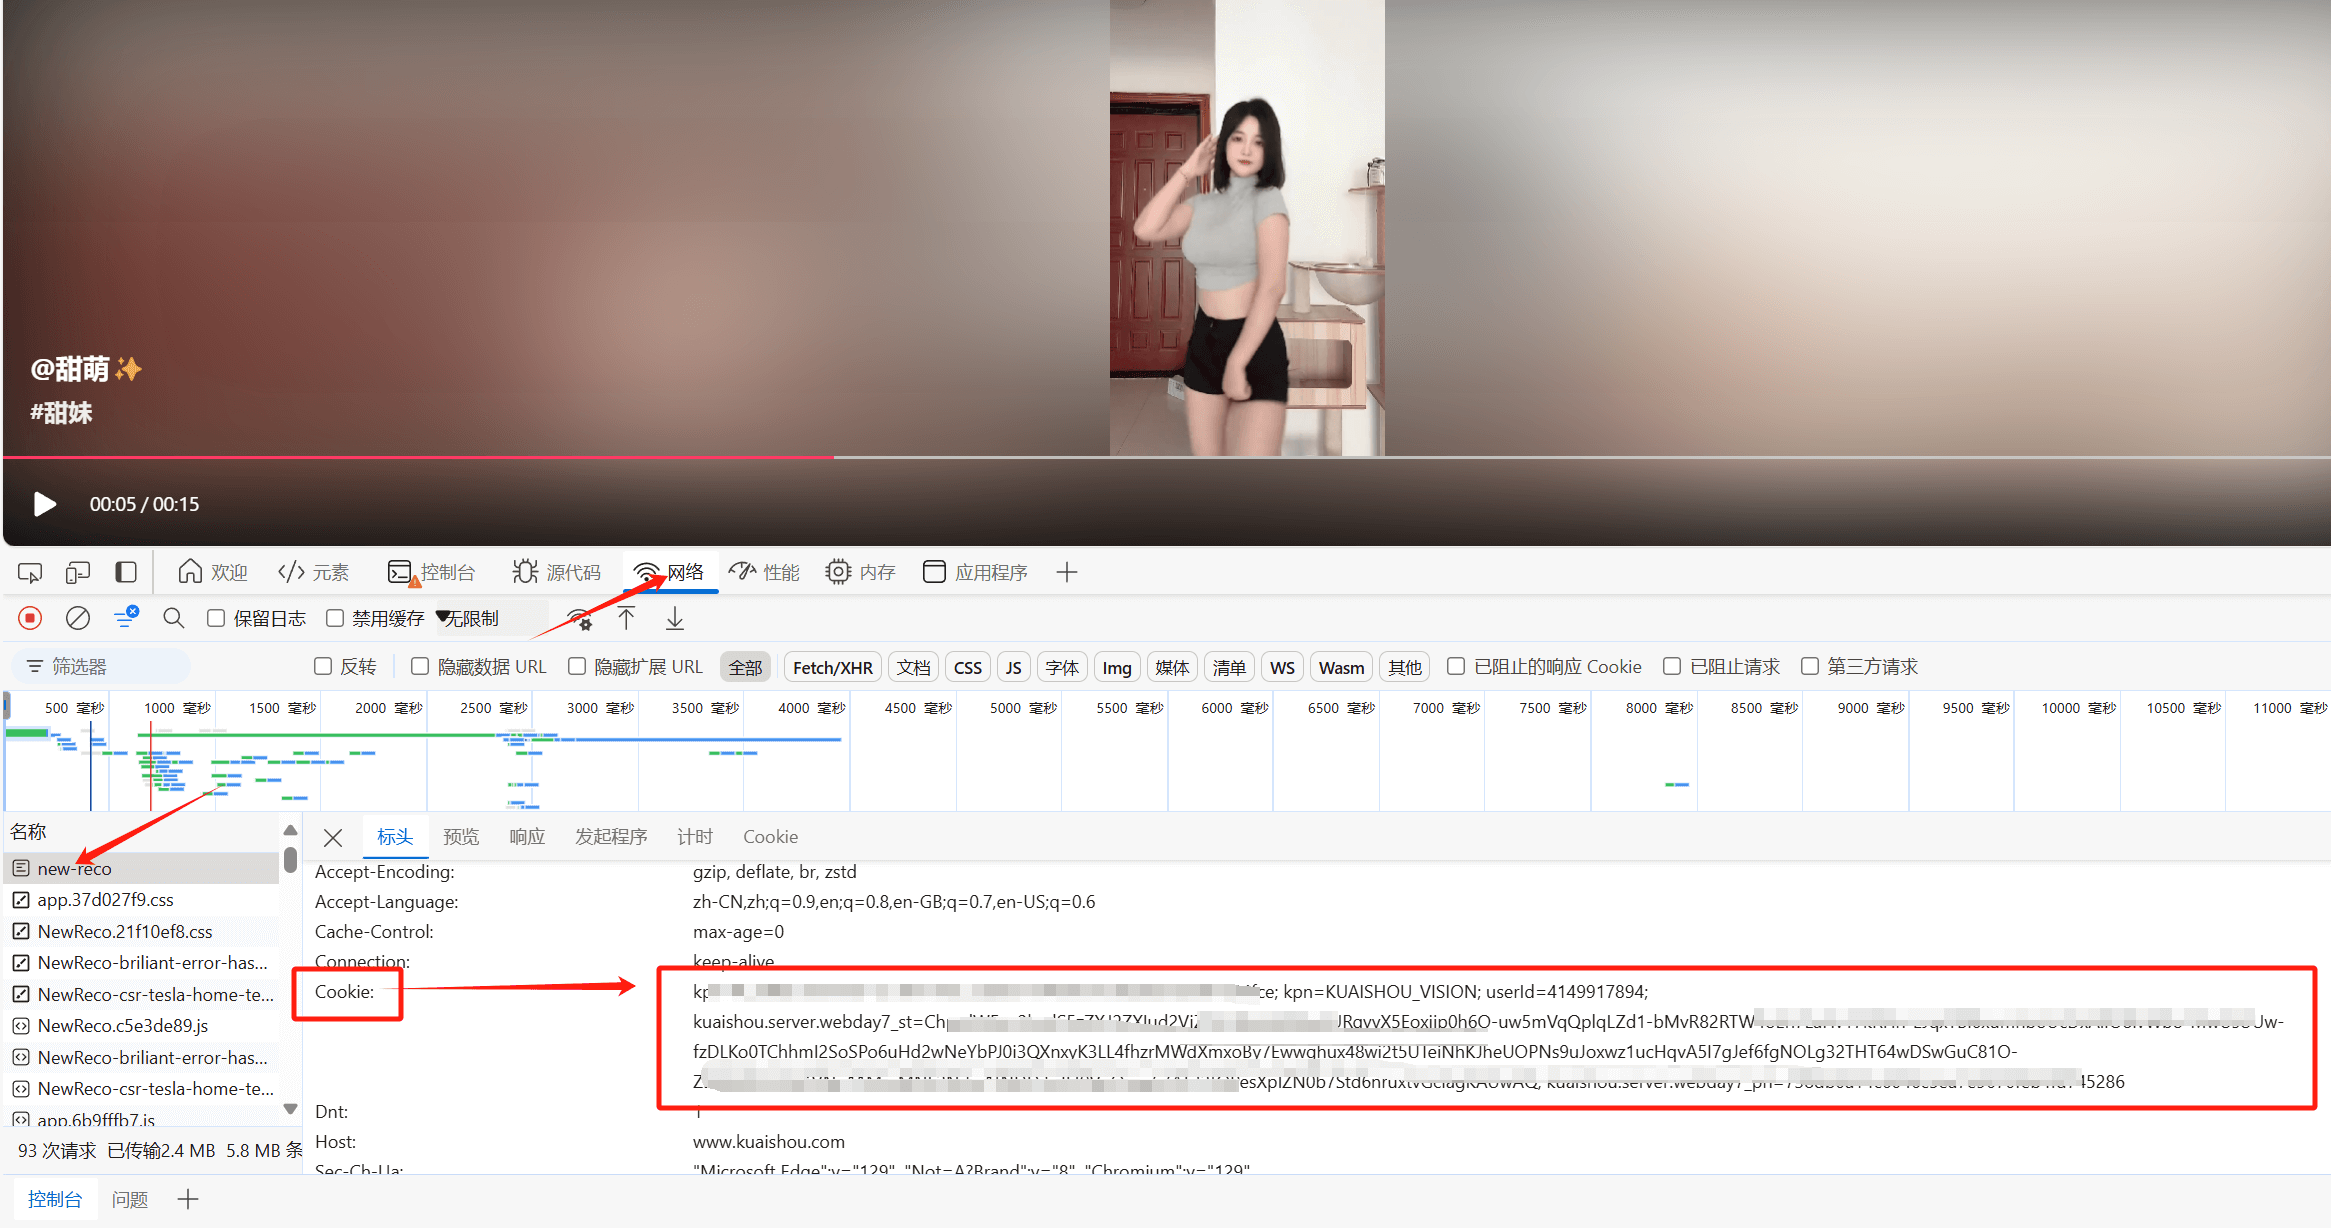Filter requests by 清单 manifest
Image resolution: width=2331 pixels, height=1228 pixels.
tap(1229, 667)
